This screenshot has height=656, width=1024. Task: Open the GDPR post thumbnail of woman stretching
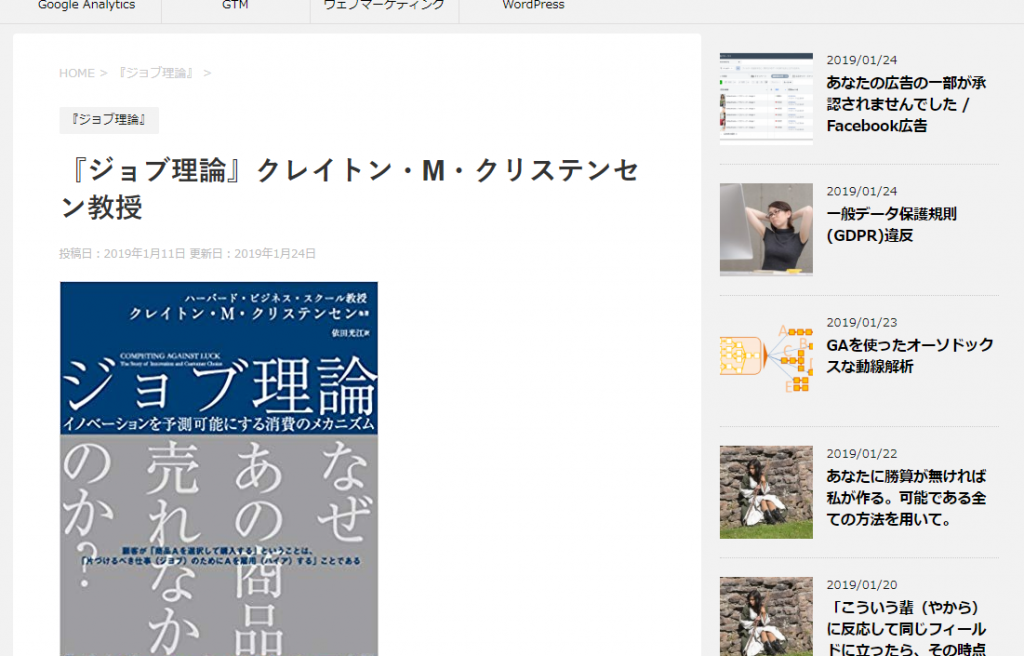click(766, 229)
